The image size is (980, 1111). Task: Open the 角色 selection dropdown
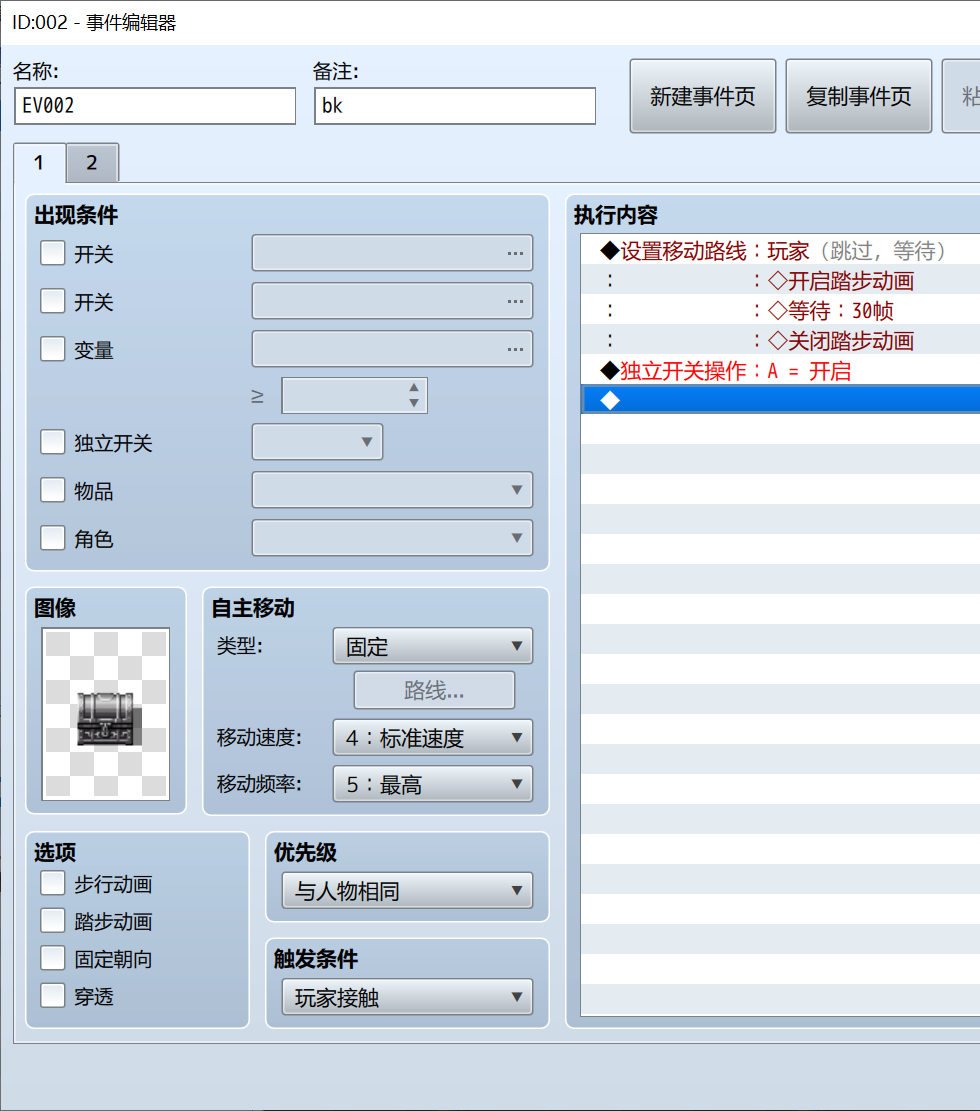pyautogui.click(x=393, y=538)
